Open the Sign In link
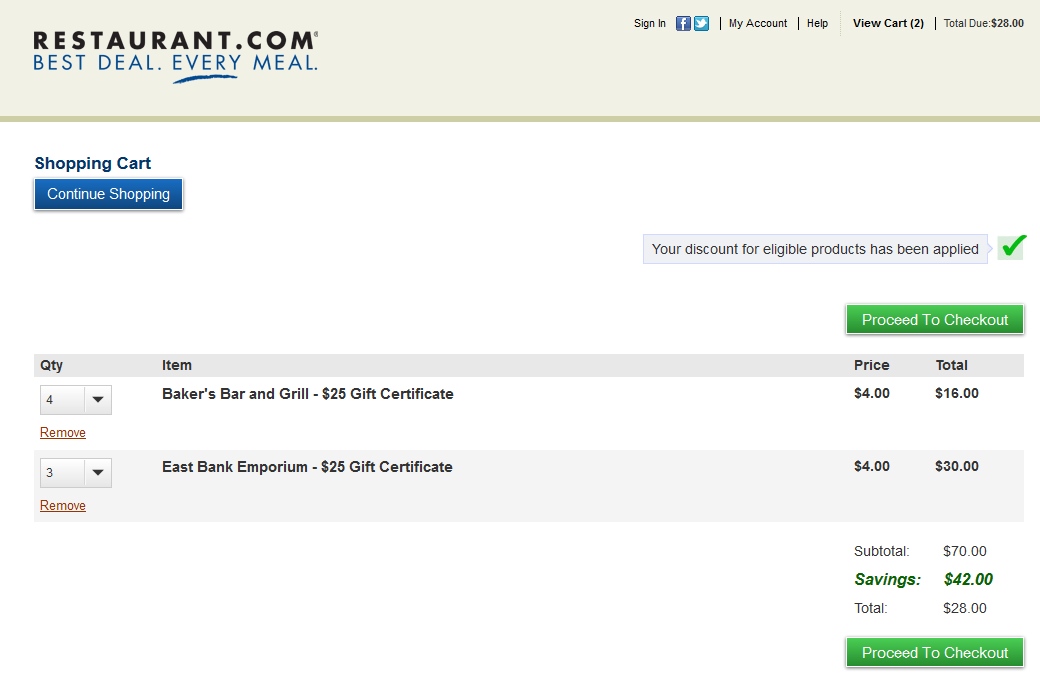The image size is (1040, 683). pyautogui.click(x=649, y=23)
